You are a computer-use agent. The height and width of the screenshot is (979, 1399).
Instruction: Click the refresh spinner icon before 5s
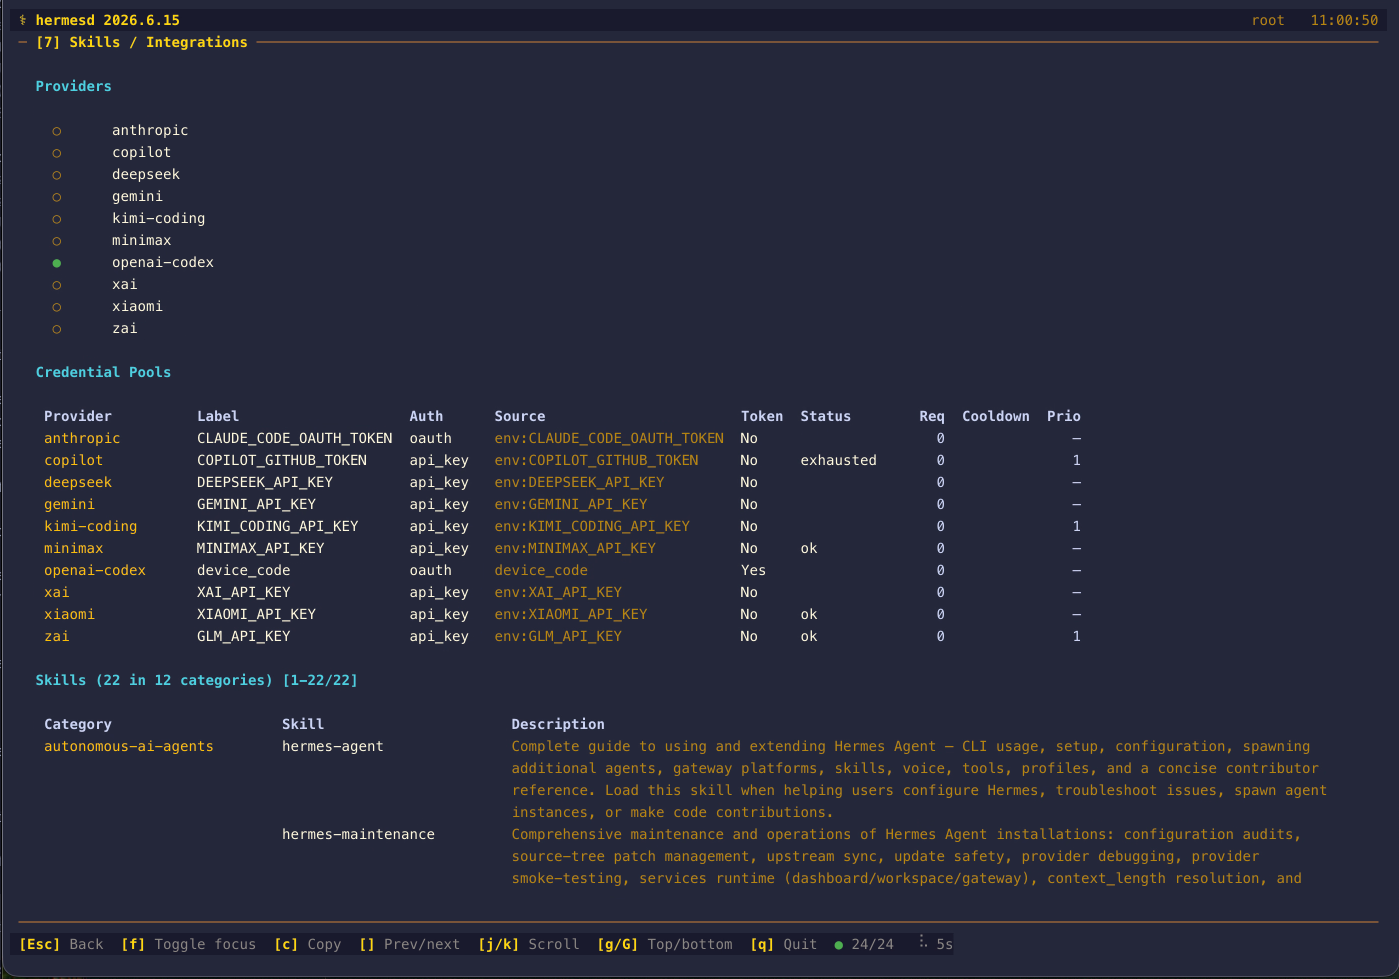click(x=923, y=942)
